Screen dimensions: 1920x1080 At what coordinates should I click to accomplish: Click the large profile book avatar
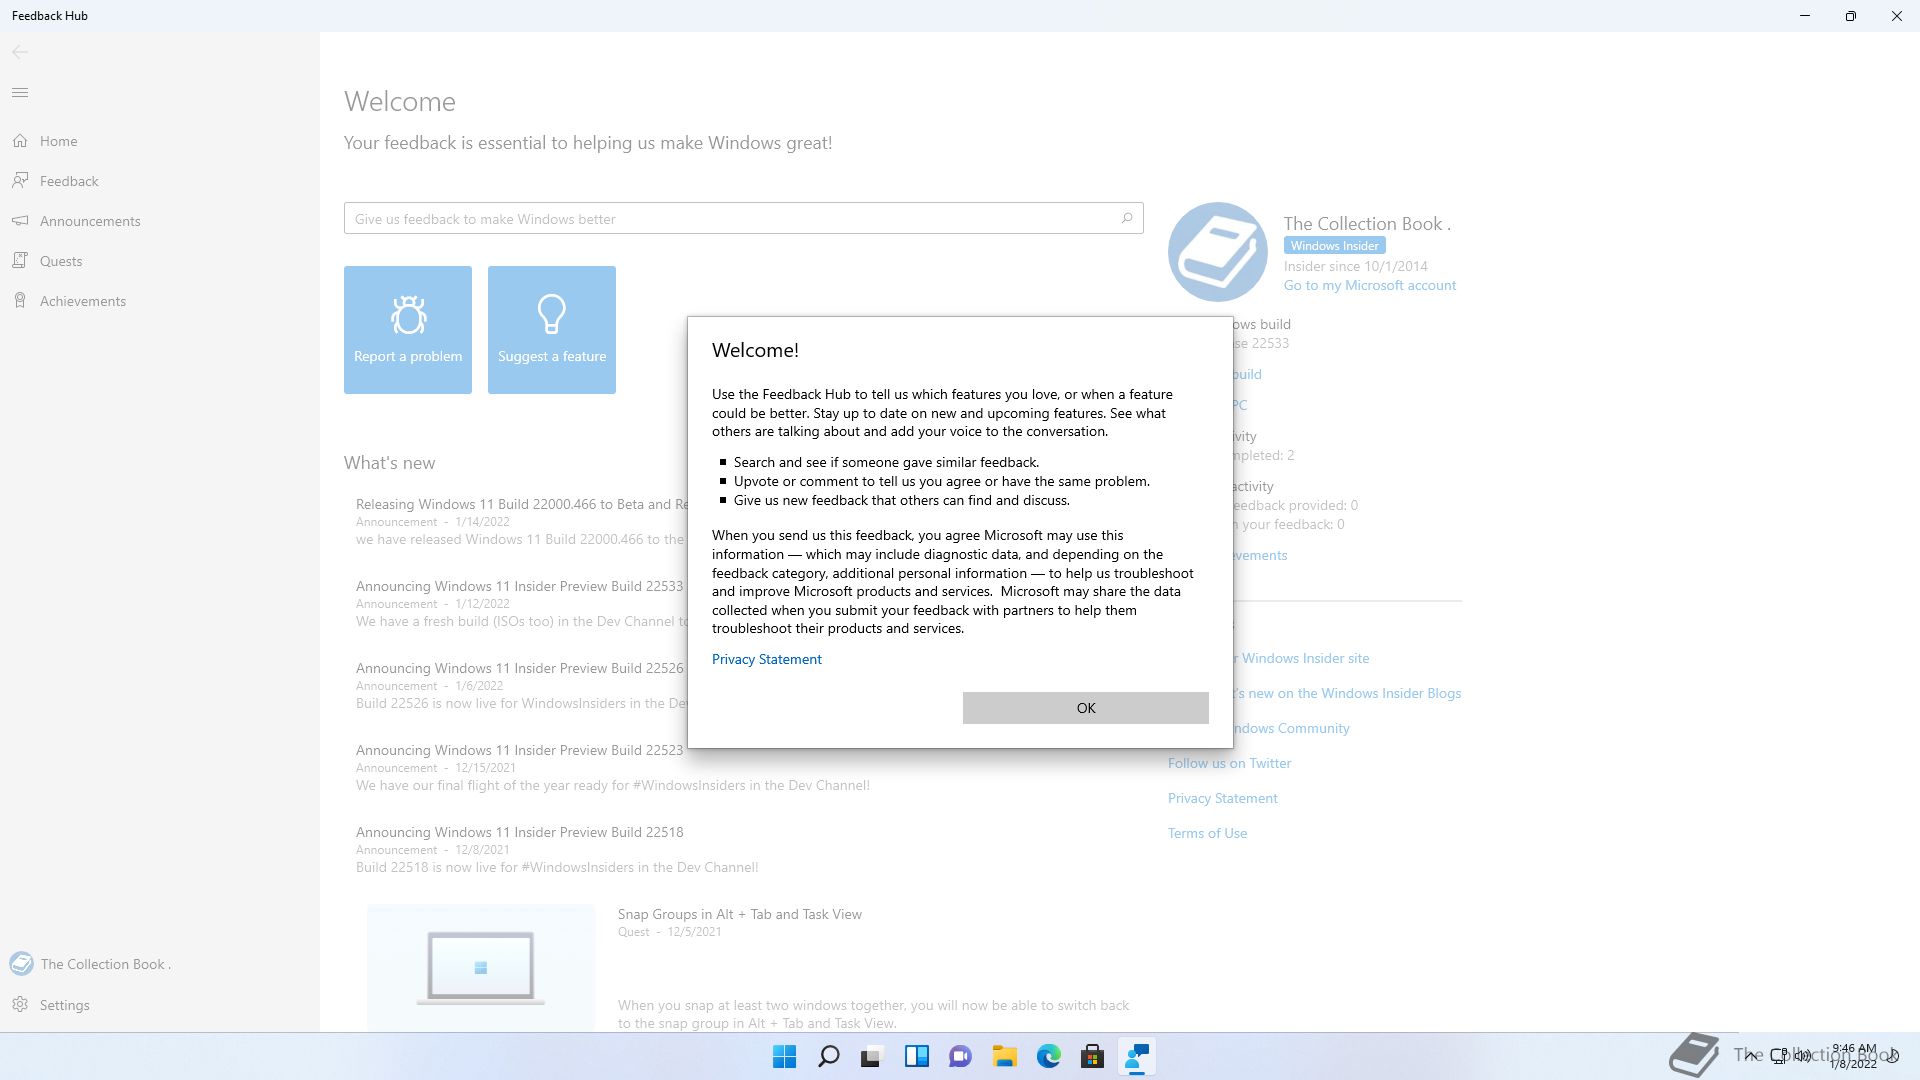coord(1218,252)
